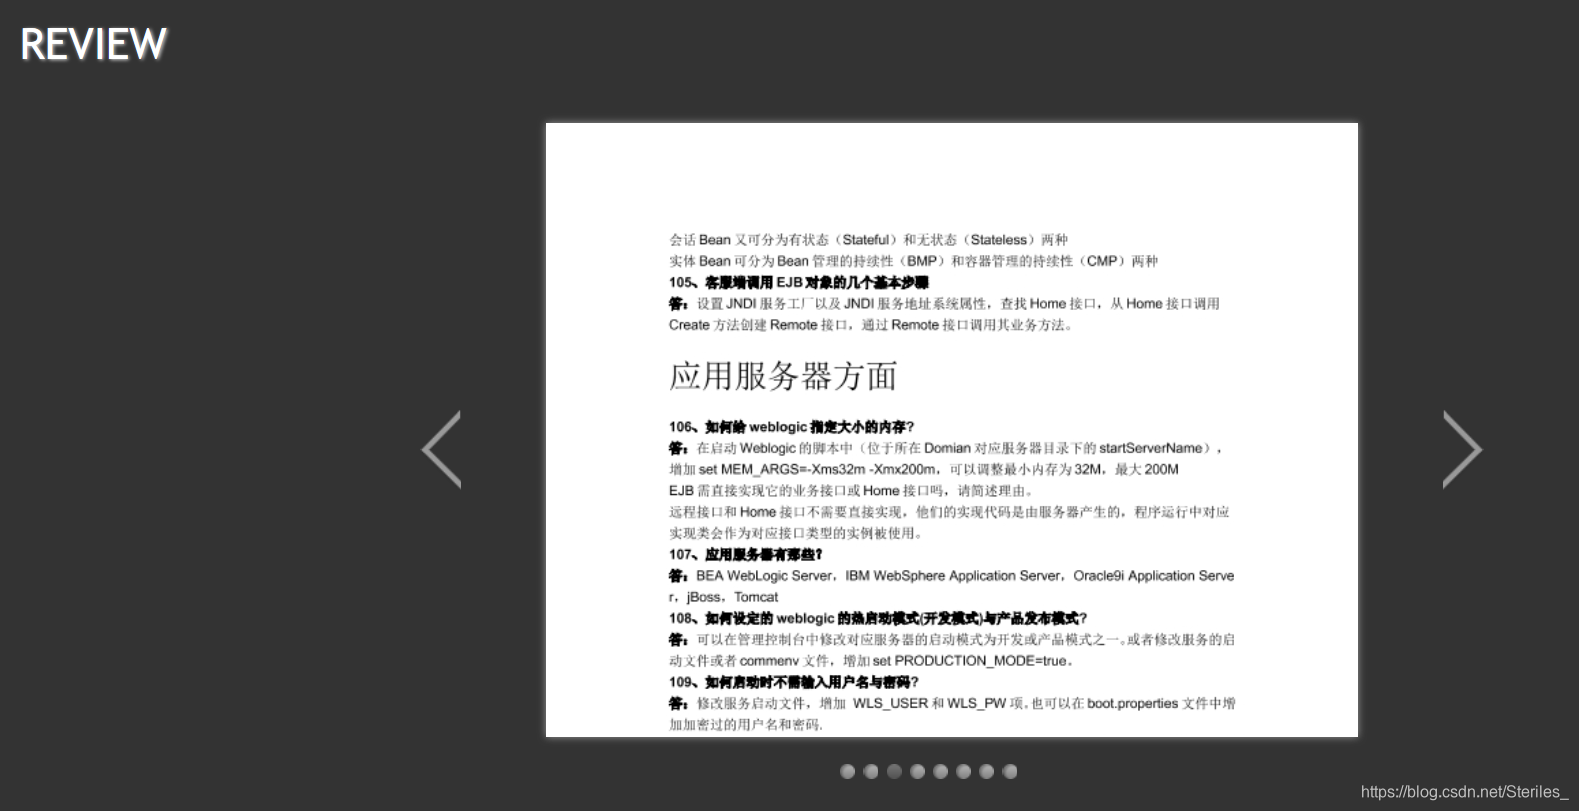Click the line reading jBoss, Tomcat
Screen dimensions: 1579x811
pyautogui.click(x=724, y=597)
